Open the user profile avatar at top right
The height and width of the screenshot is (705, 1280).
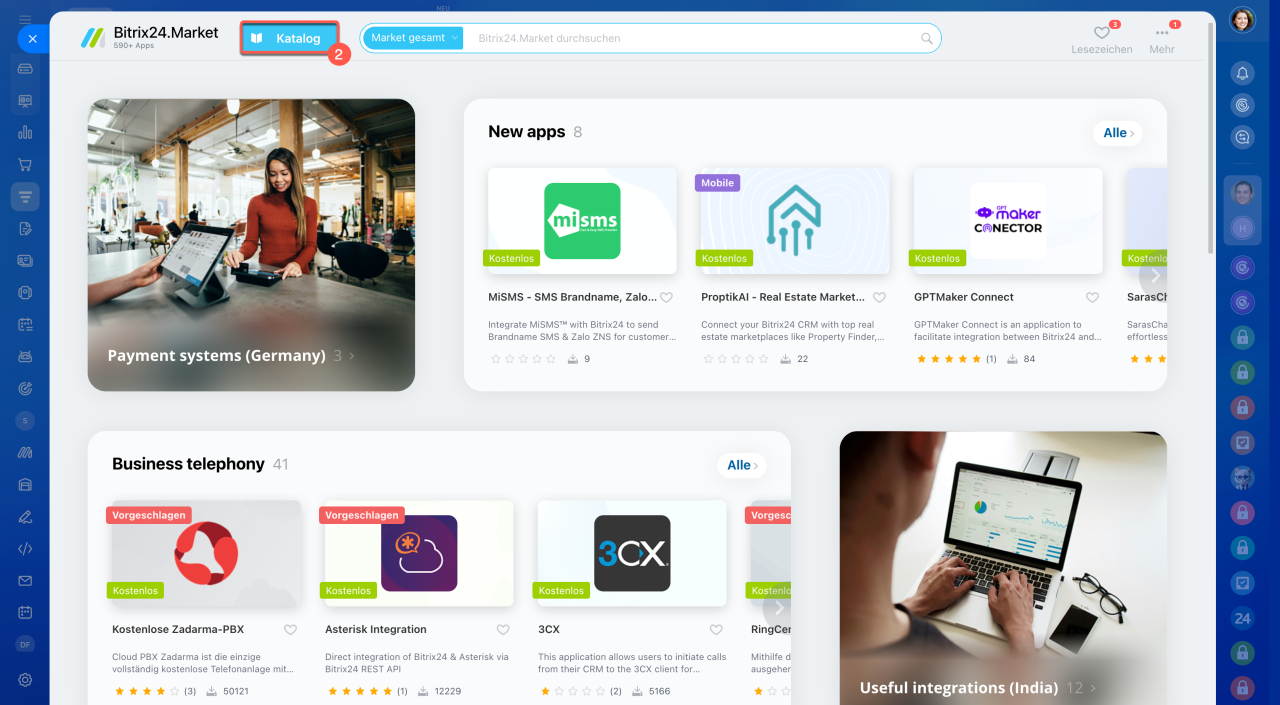pos(1242,20)
